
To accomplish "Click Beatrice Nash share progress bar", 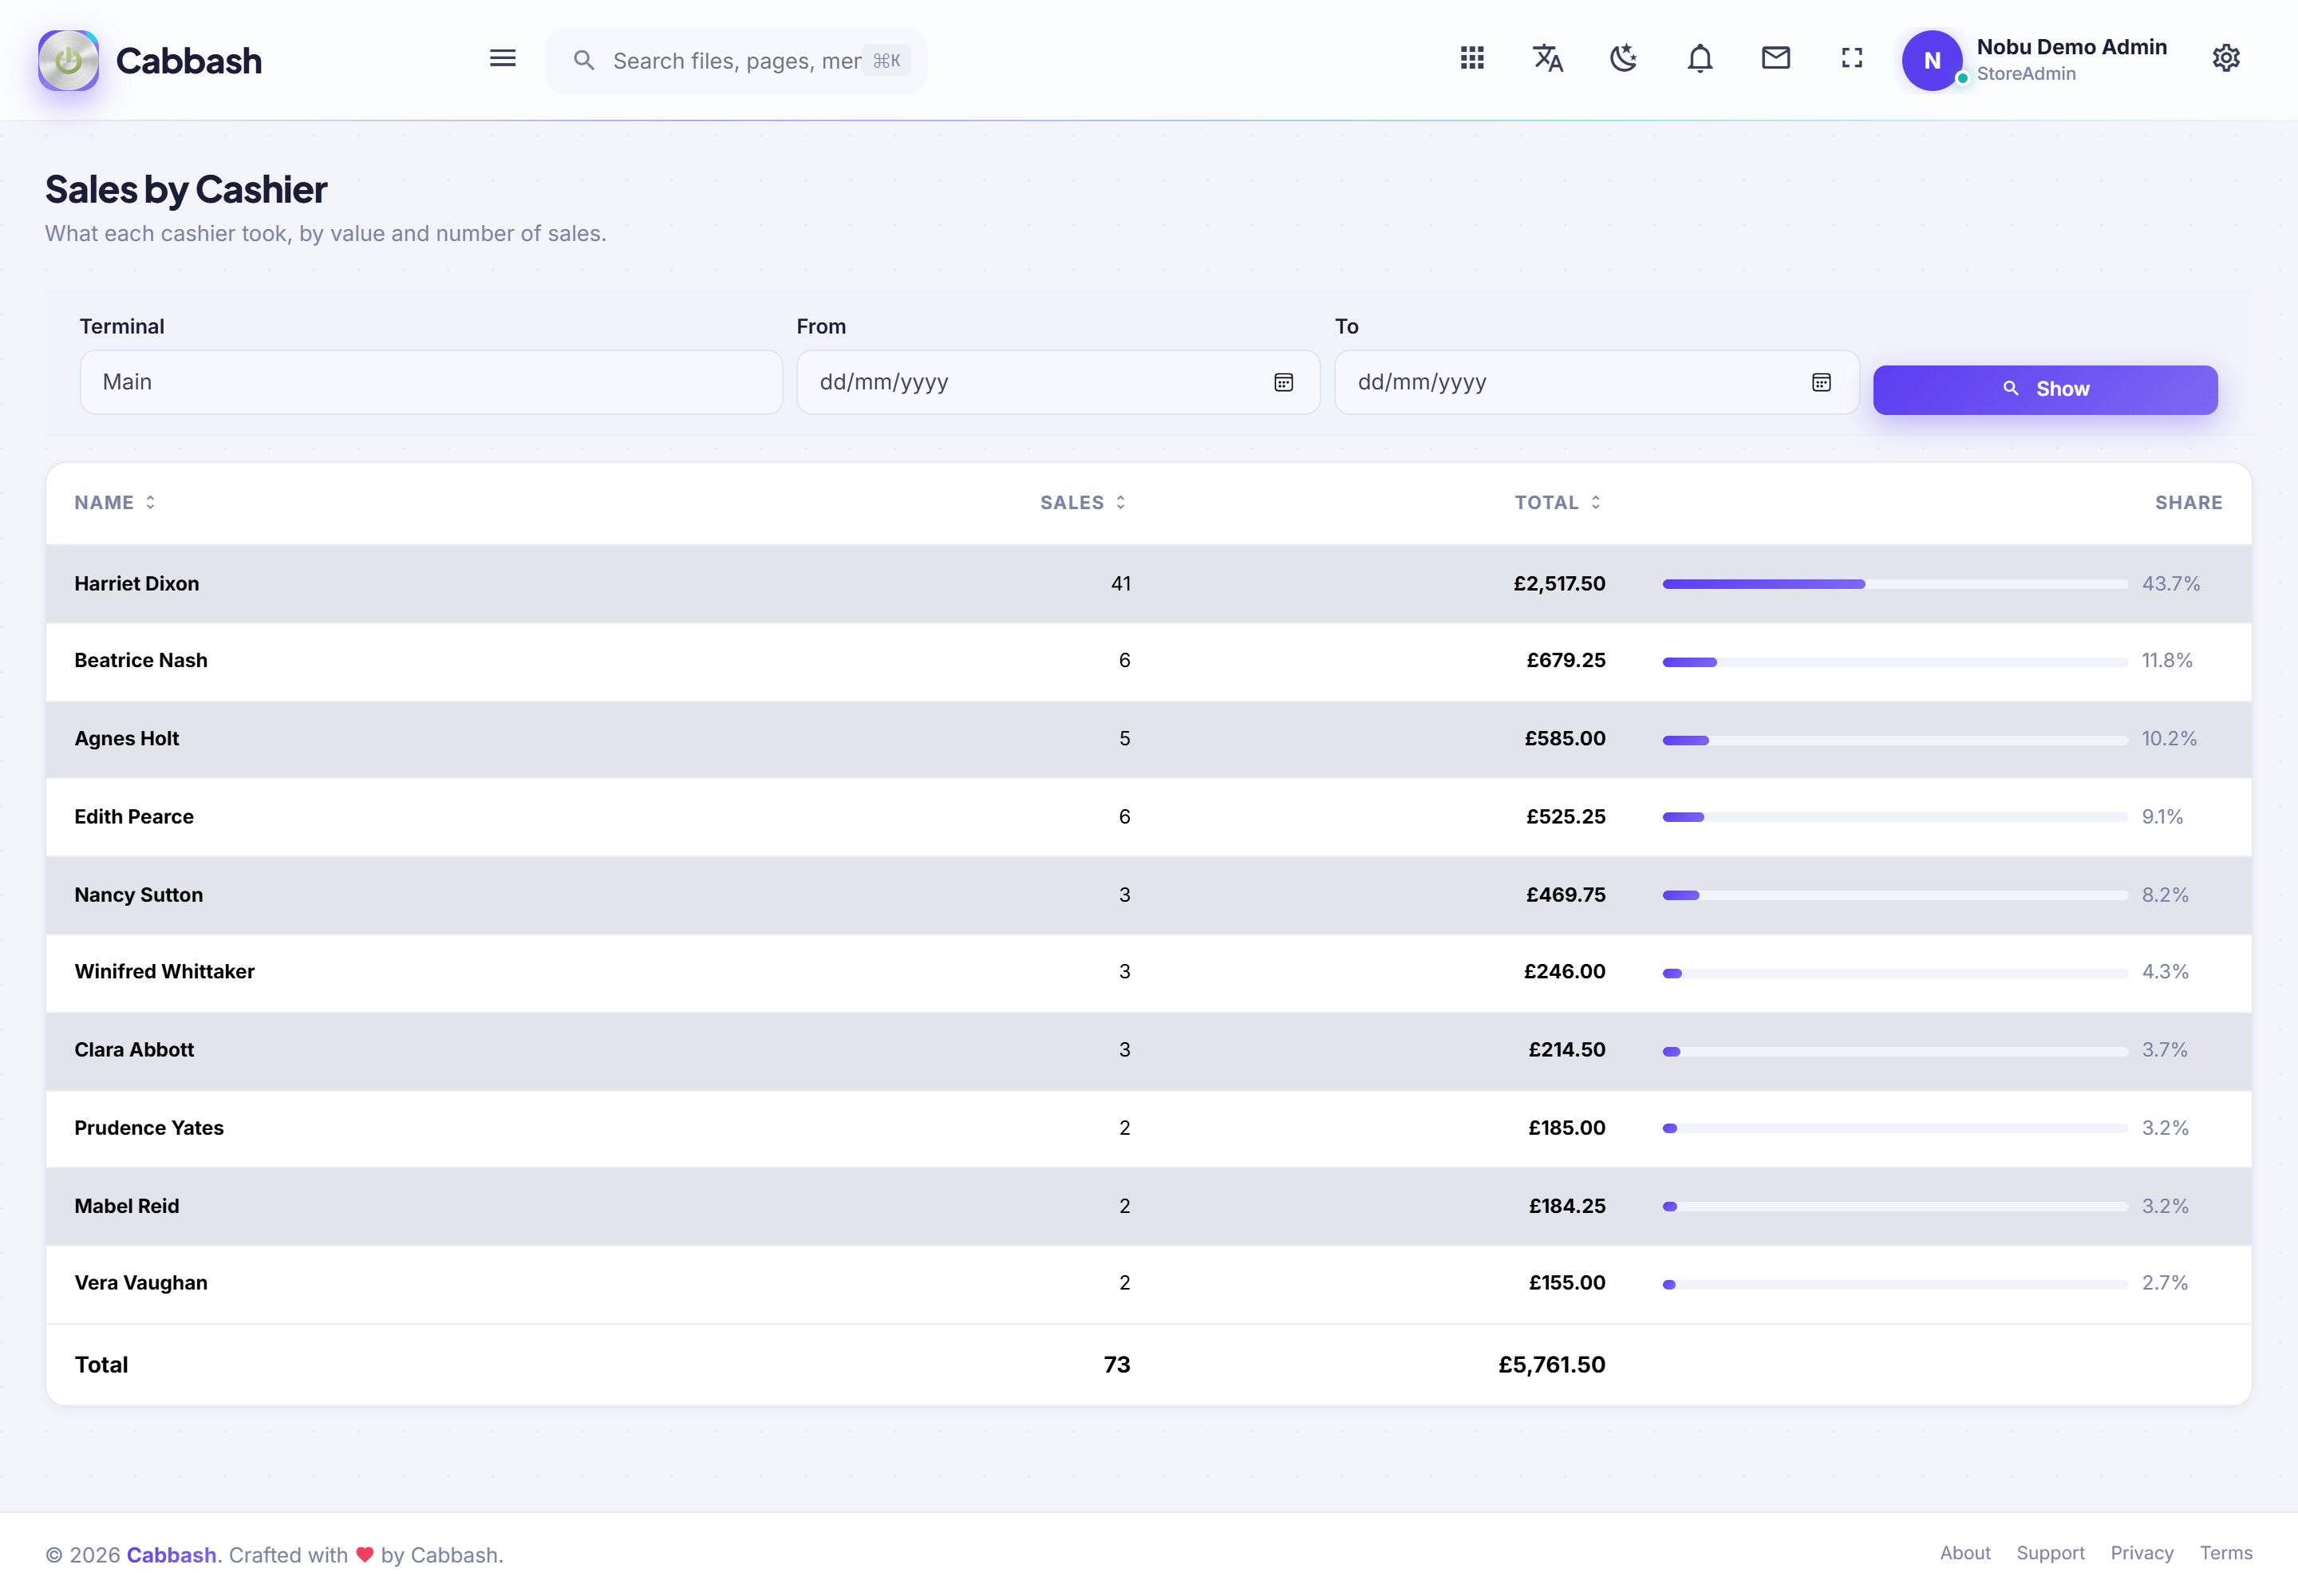I will click(1895, 662).
